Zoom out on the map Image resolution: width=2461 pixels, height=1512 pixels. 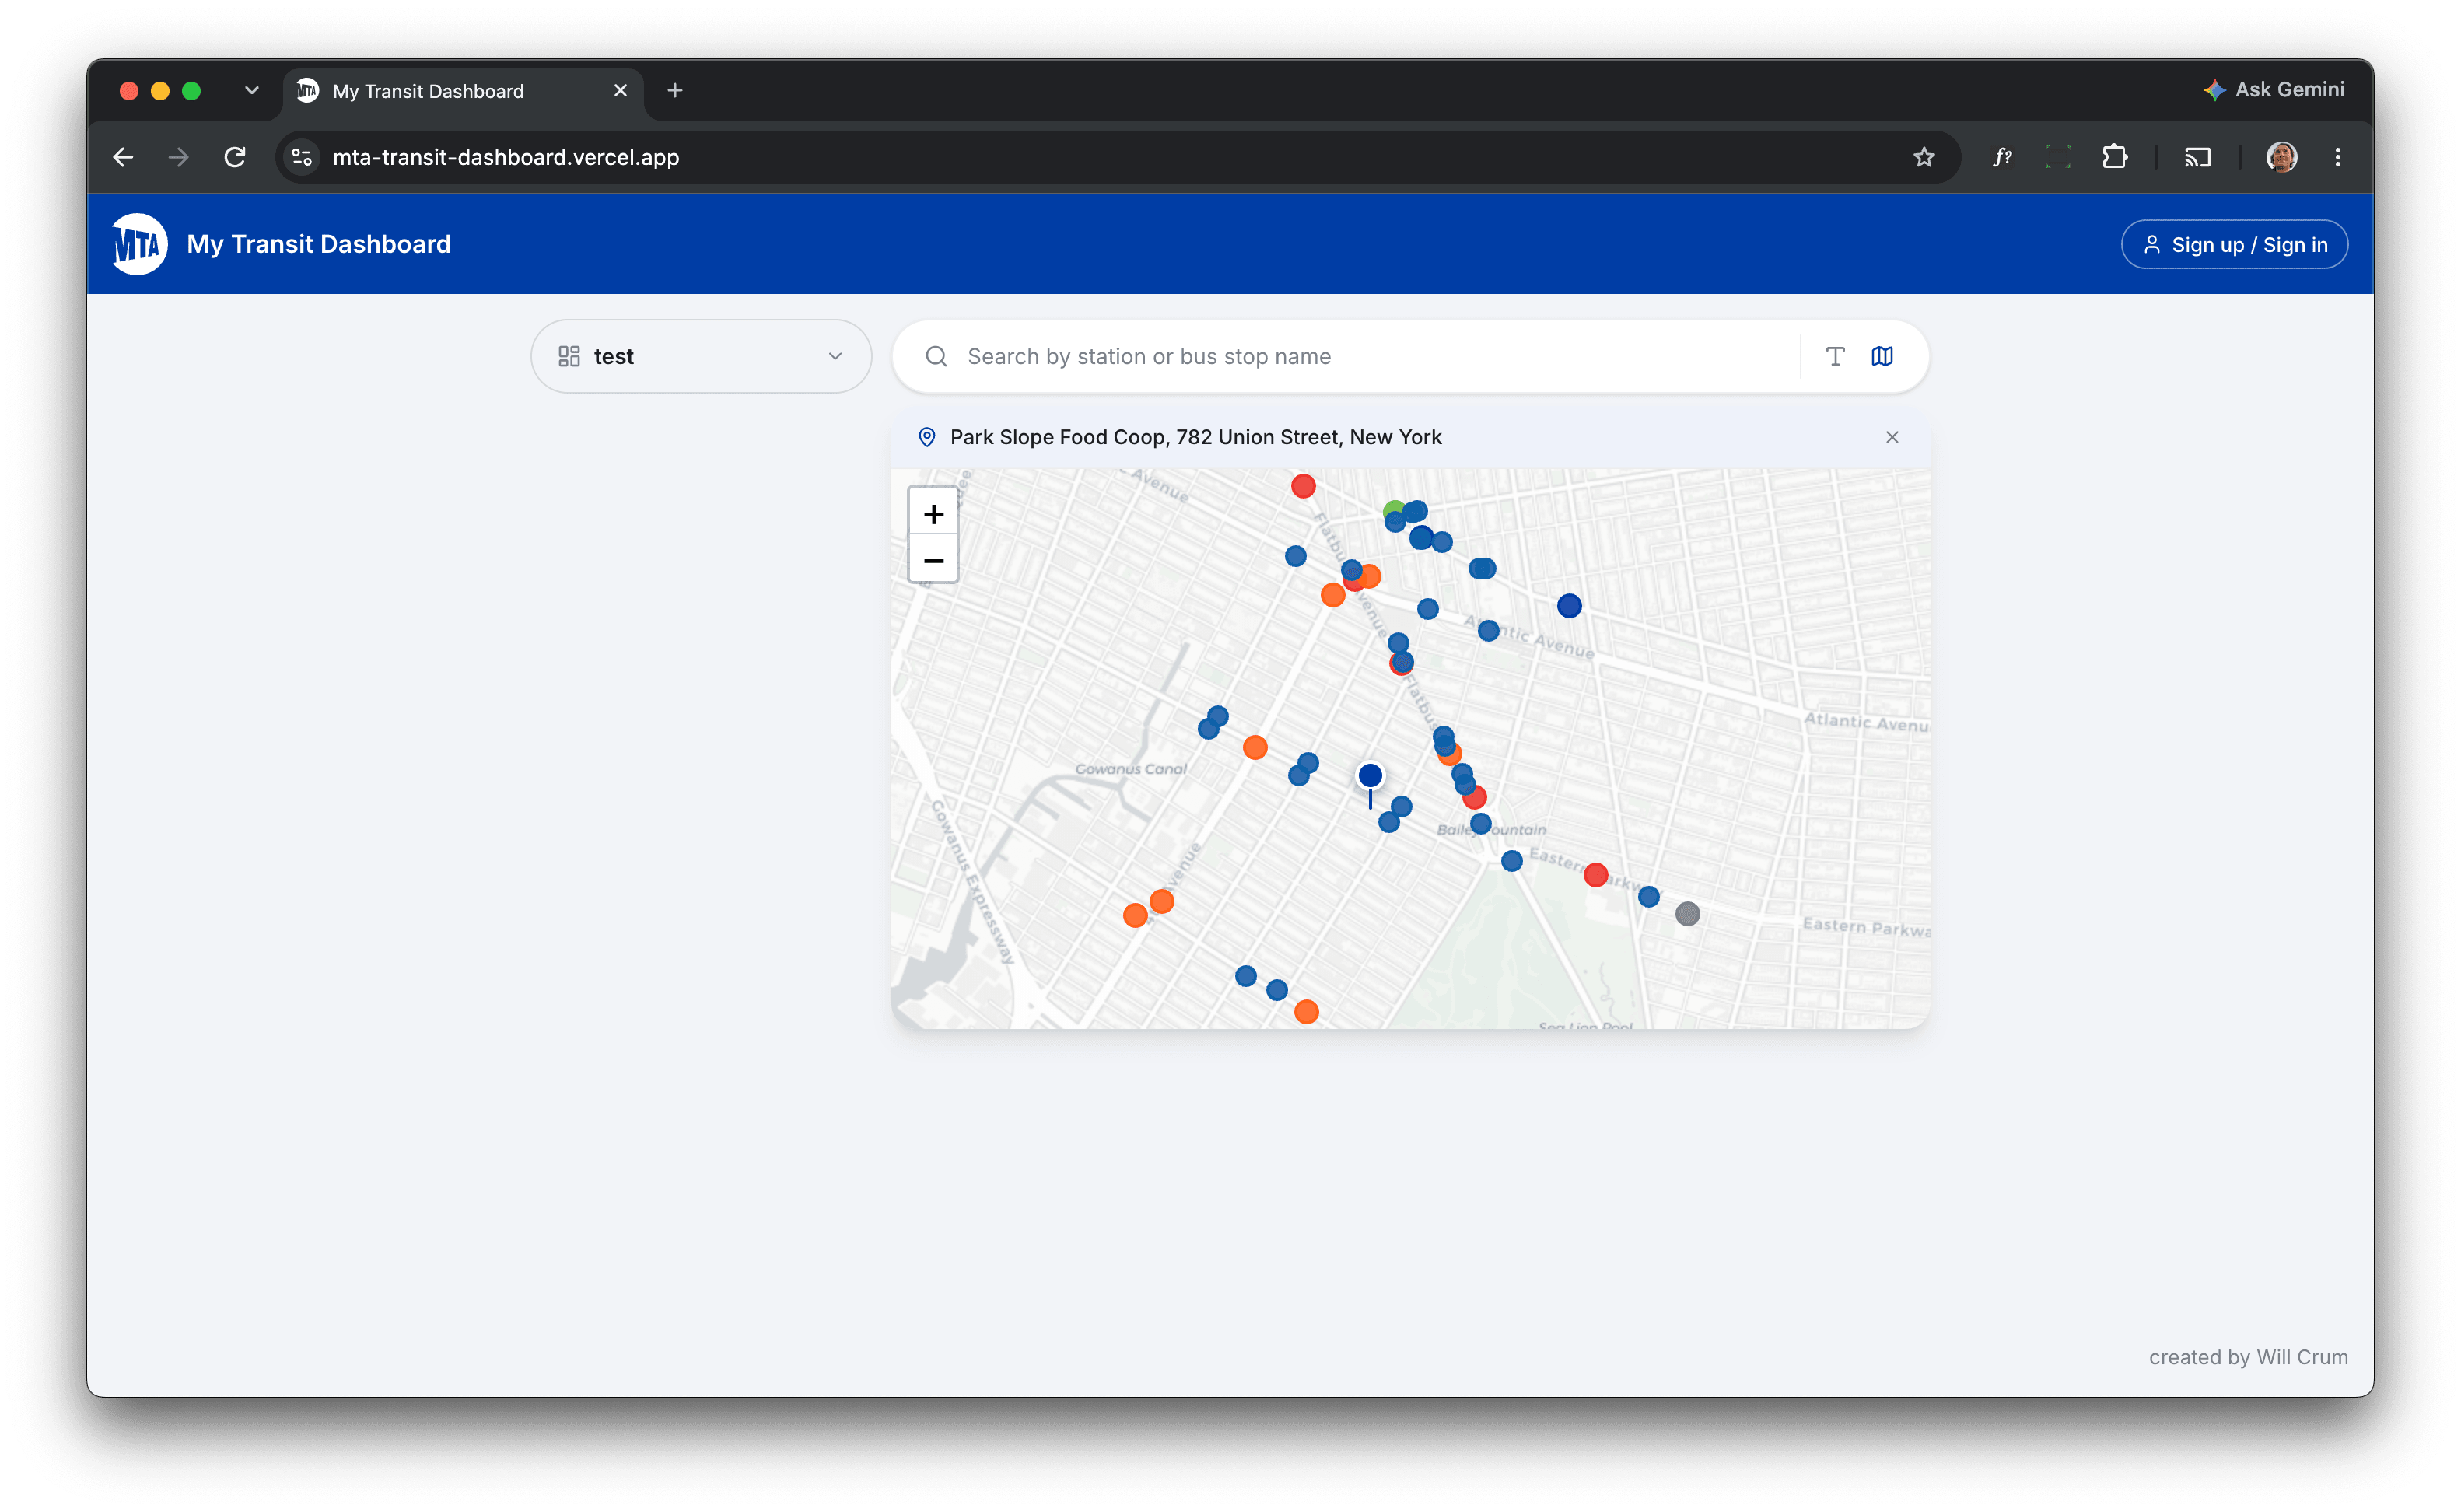933,561
